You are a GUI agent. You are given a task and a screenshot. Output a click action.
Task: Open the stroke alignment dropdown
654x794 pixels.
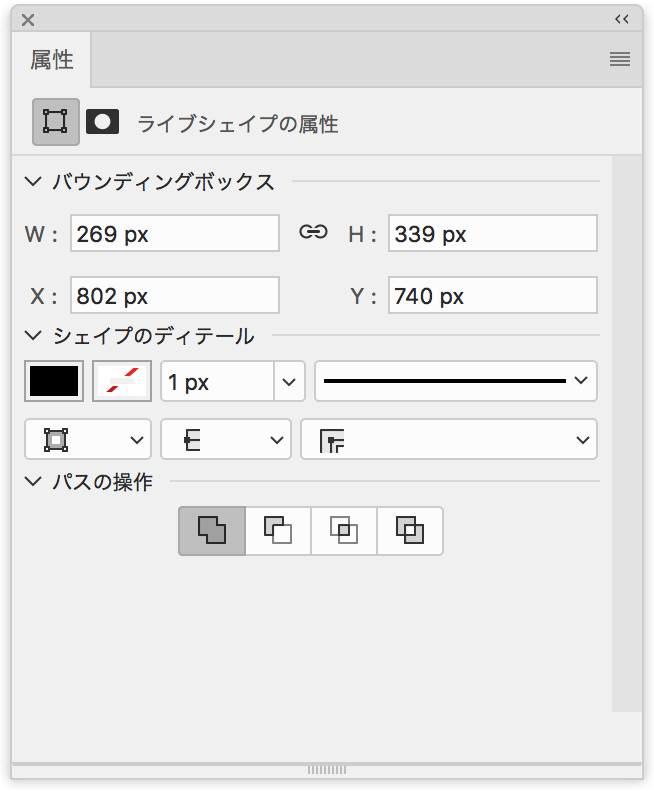point(88,439)
